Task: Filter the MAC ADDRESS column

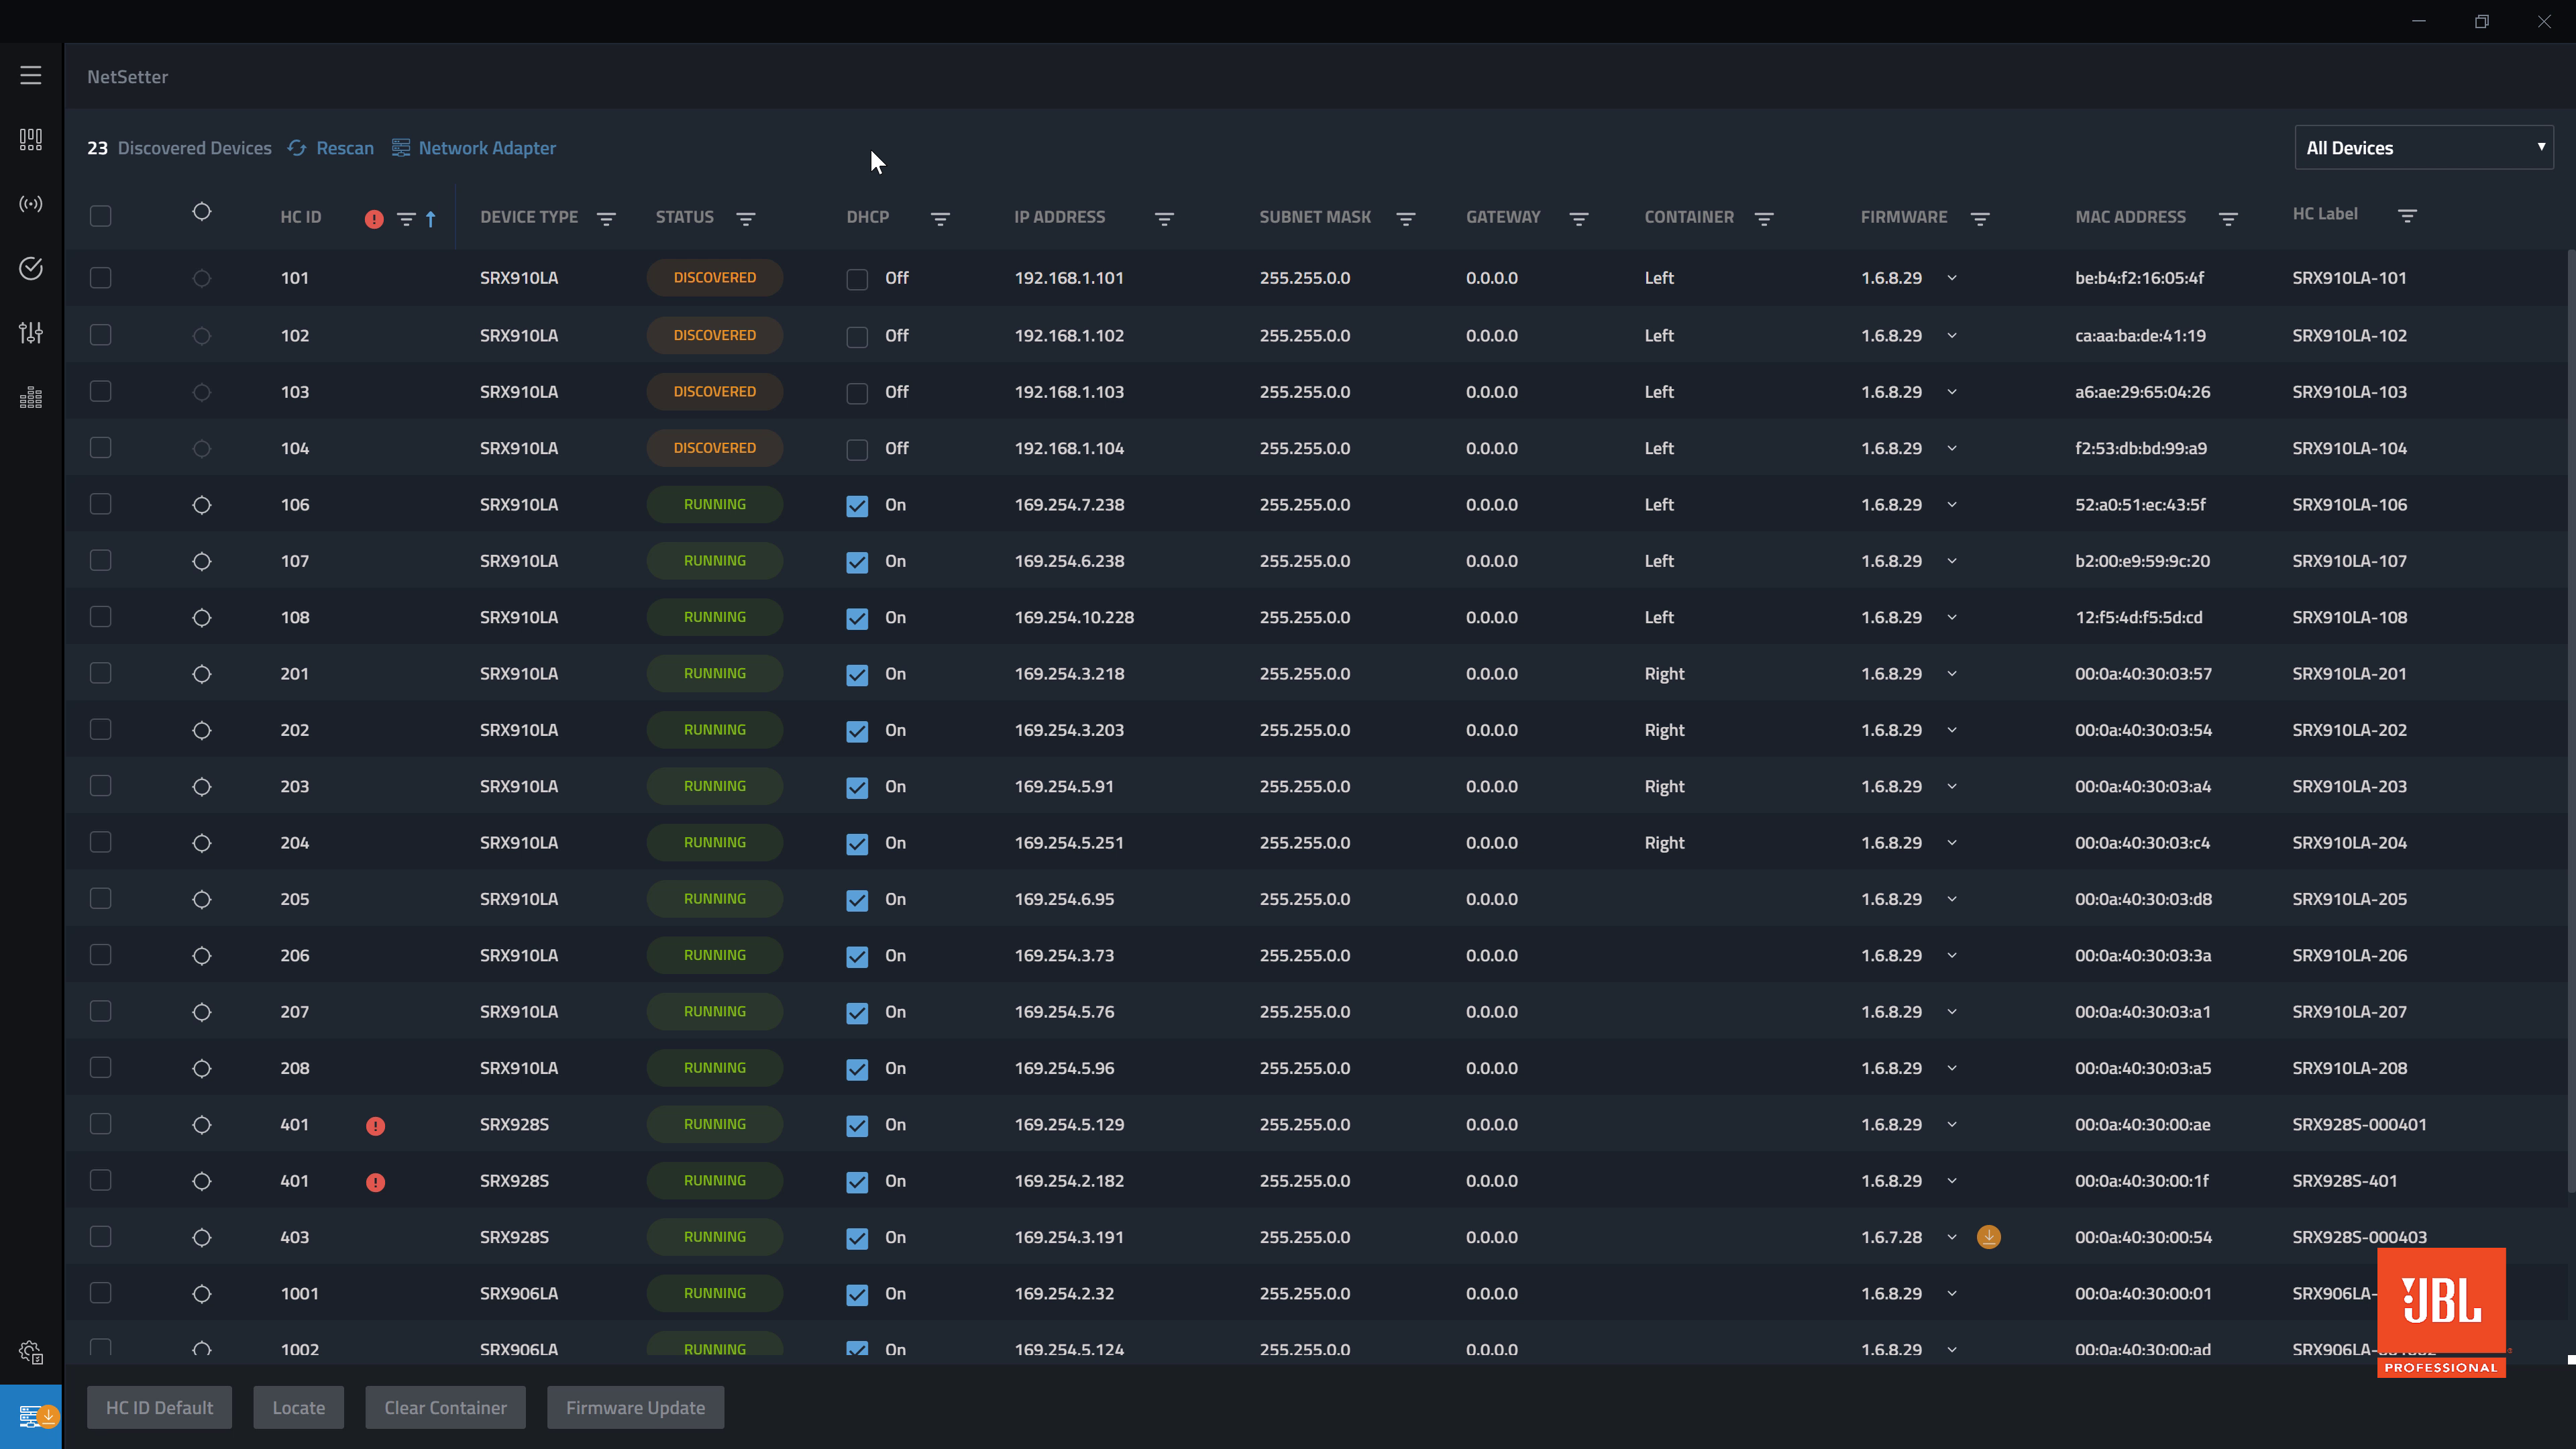Action: click(x=2228, y=219)
